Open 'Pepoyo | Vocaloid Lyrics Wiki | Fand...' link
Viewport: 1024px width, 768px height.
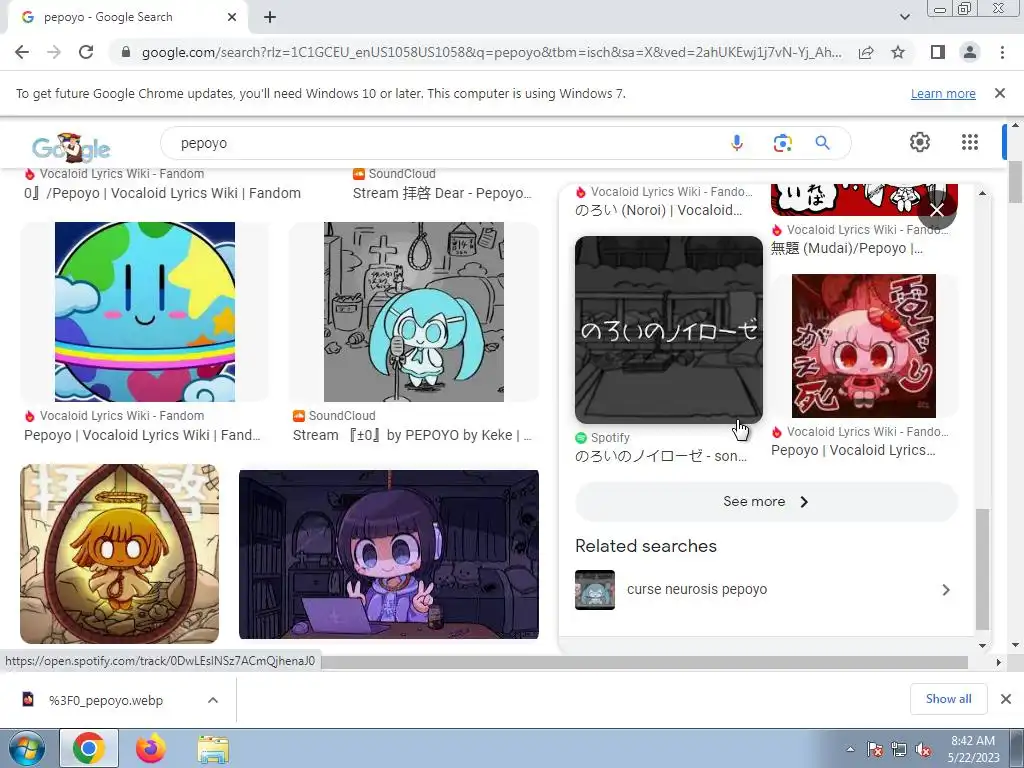coord(142,435)
